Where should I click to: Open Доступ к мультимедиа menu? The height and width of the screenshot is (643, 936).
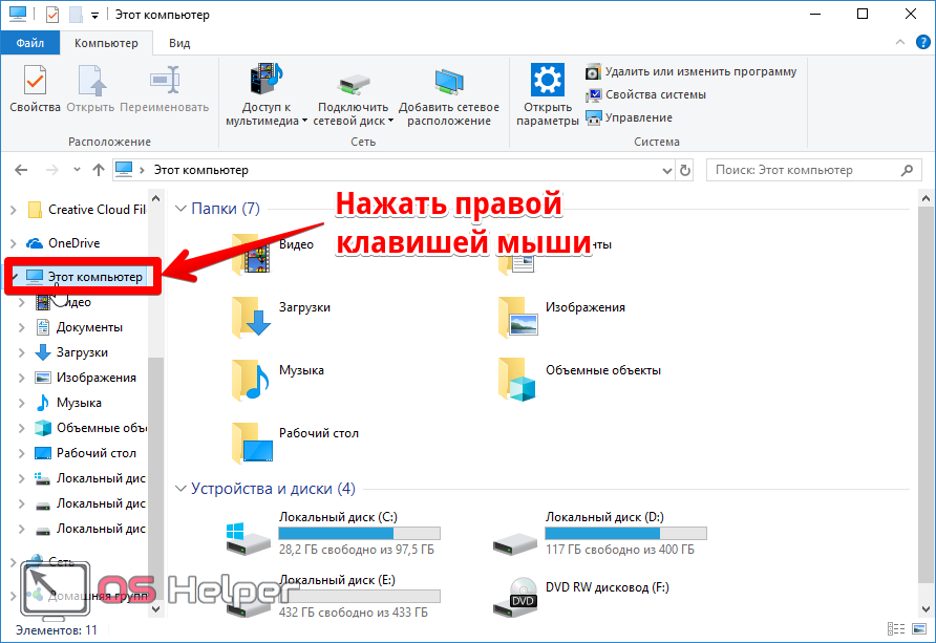pos(266,95)
